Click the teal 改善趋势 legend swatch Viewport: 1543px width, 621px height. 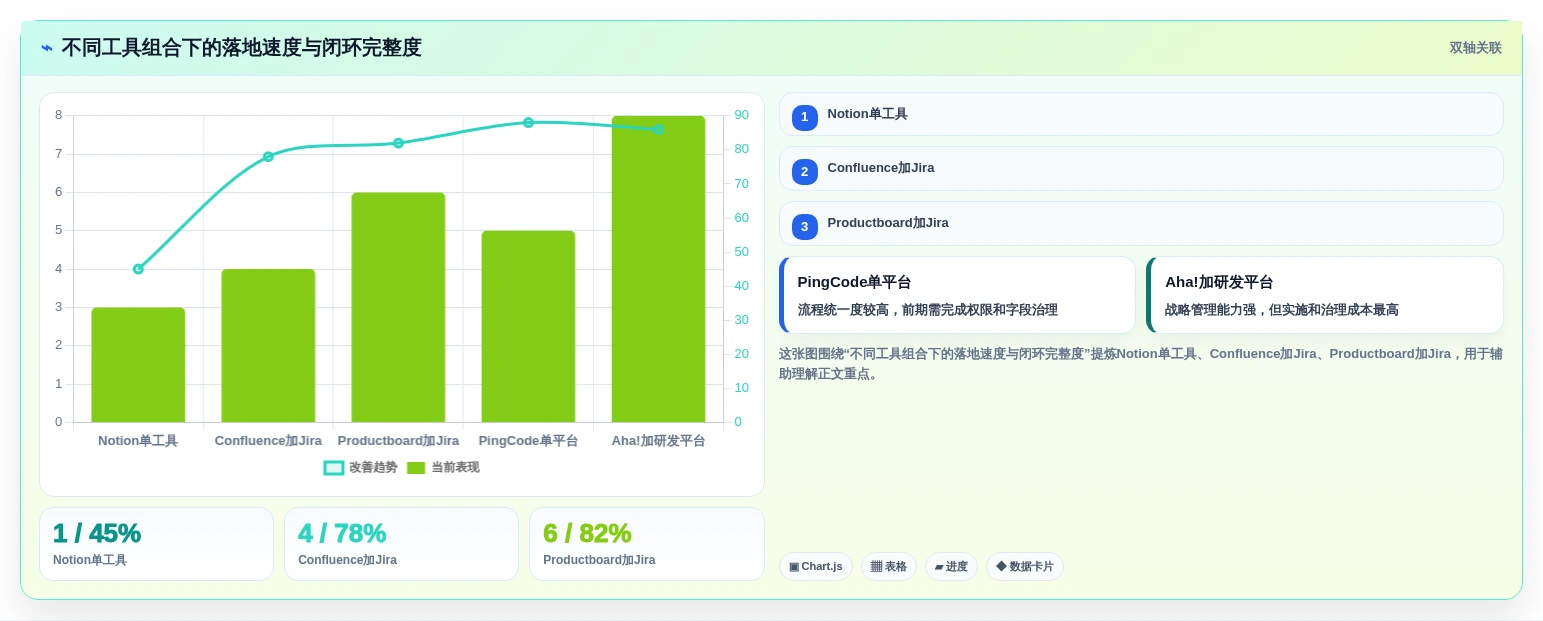pyautogui.click(x=334, y=468)
